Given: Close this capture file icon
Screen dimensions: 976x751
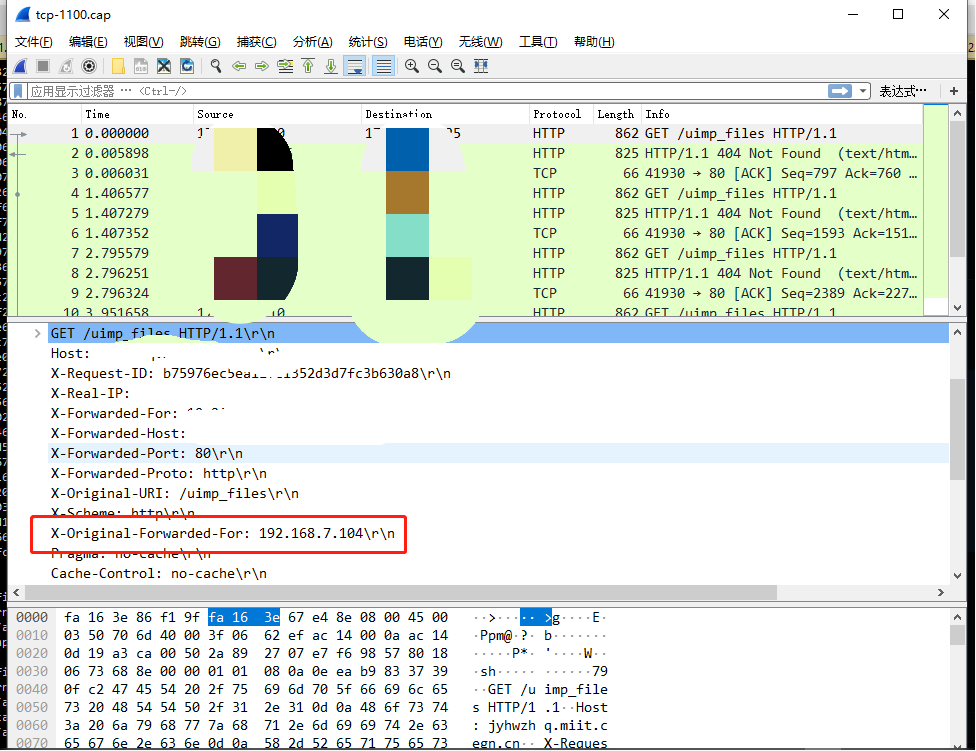Looking at the screenshot, I should (164, 66).
